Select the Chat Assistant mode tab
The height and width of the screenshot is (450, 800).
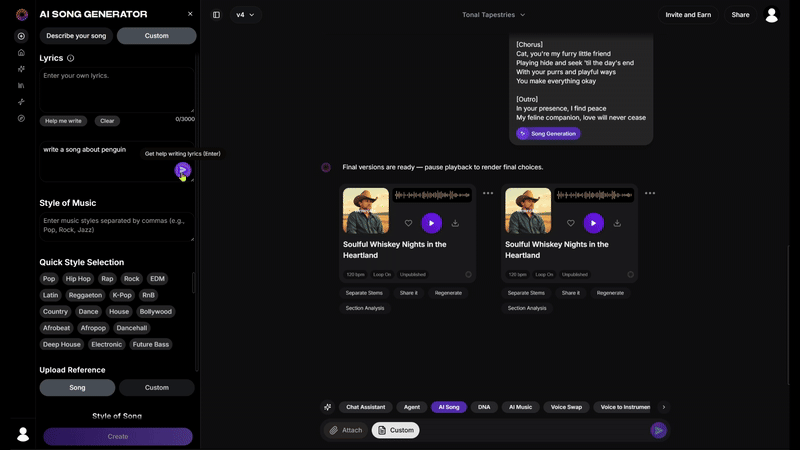click(365, 407)
